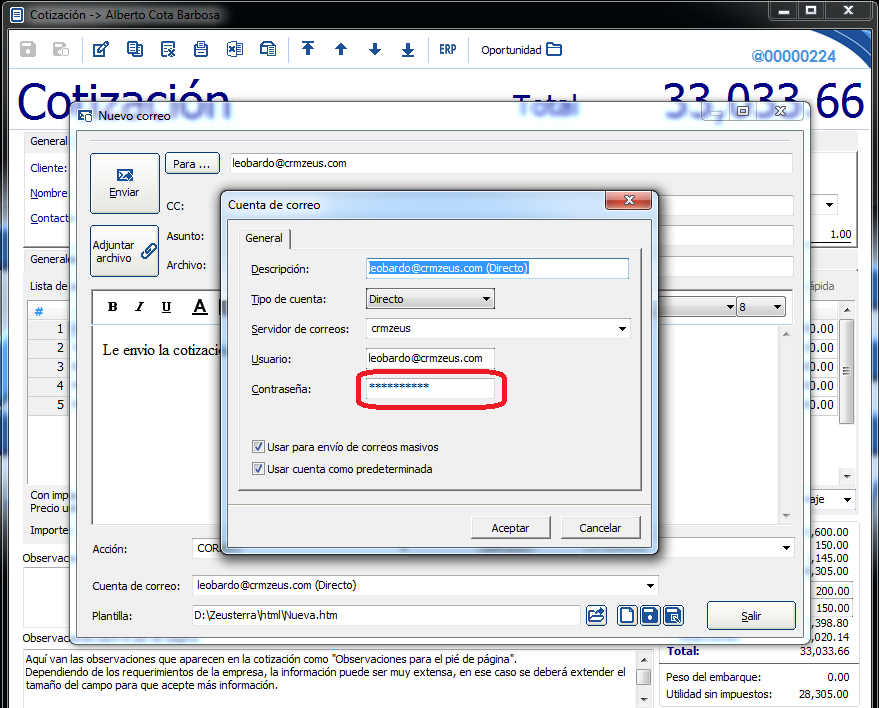
Task: Select the General tab in account dialog
Action: pos(264,238)
